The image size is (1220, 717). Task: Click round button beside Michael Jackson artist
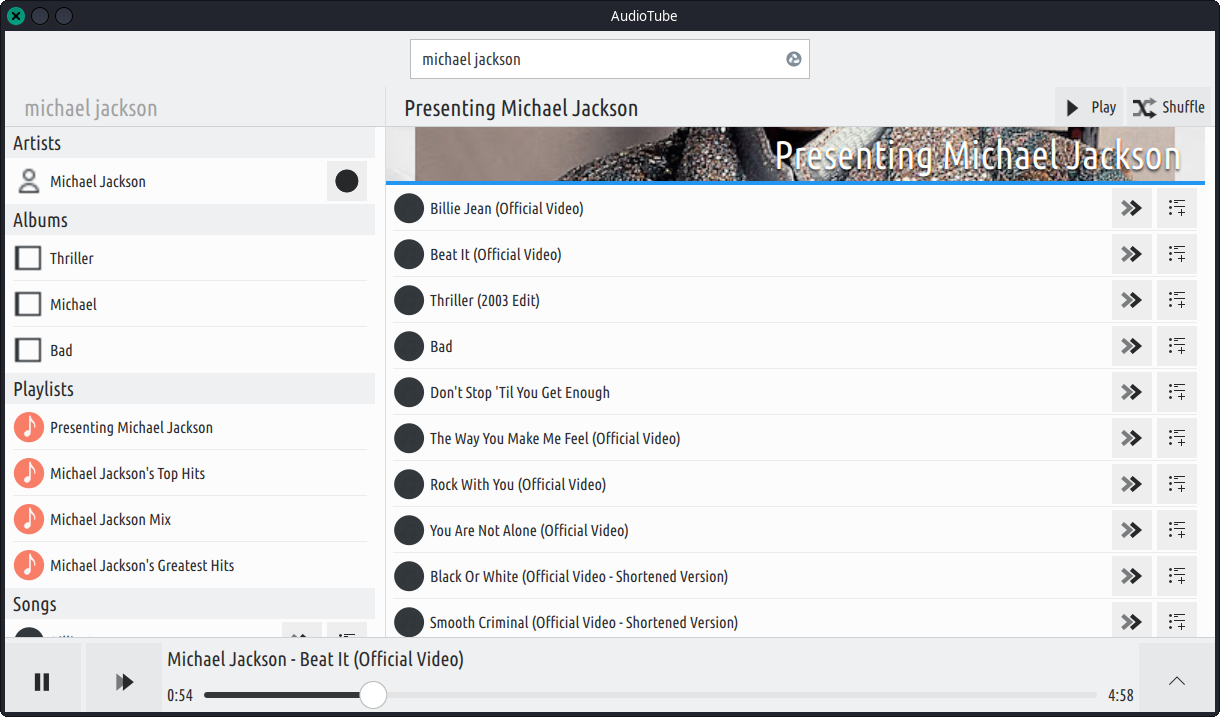(346, 181)
